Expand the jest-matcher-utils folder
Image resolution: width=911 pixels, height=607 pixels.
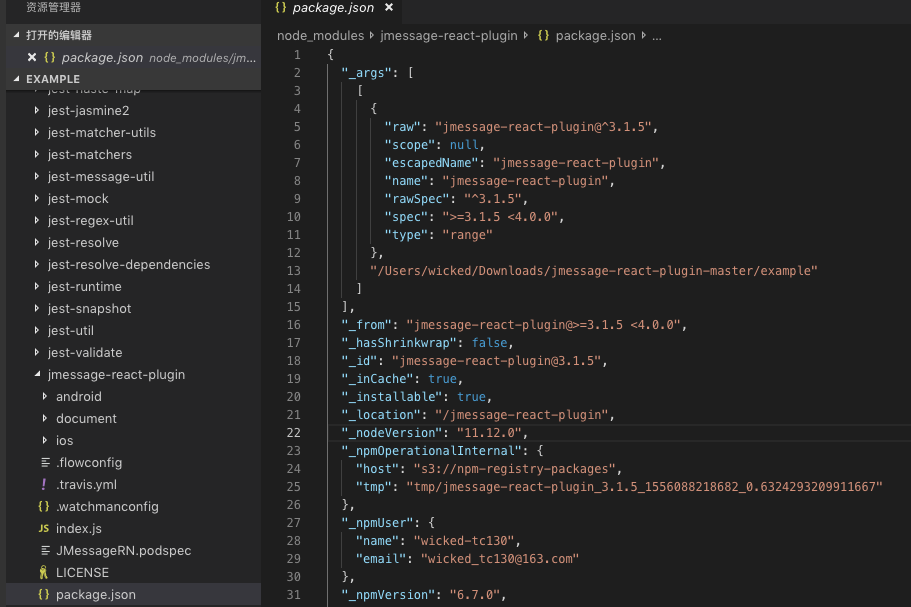(x=37, y=132)
